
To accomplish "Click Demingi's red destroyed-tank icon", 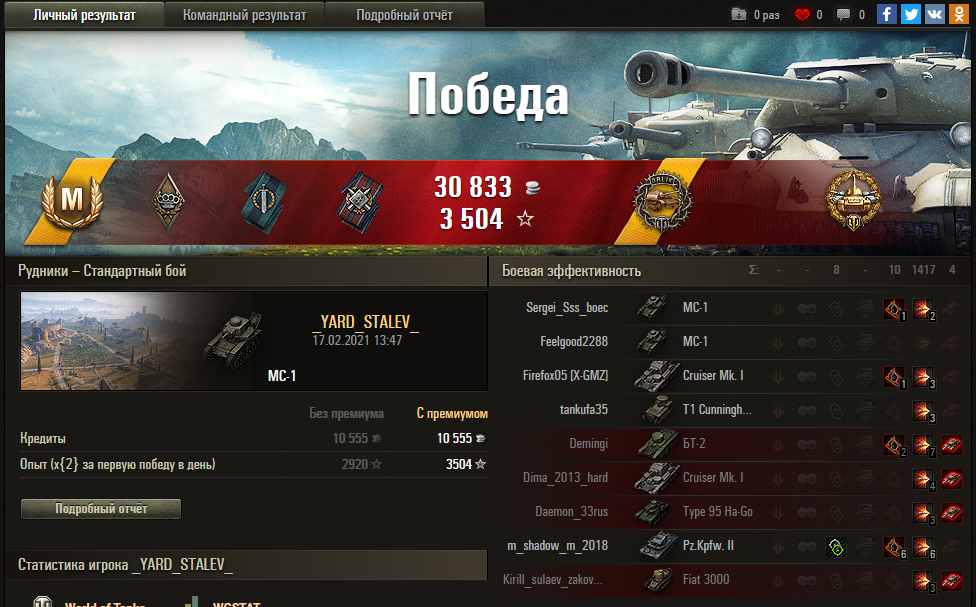I will [952, 445].
